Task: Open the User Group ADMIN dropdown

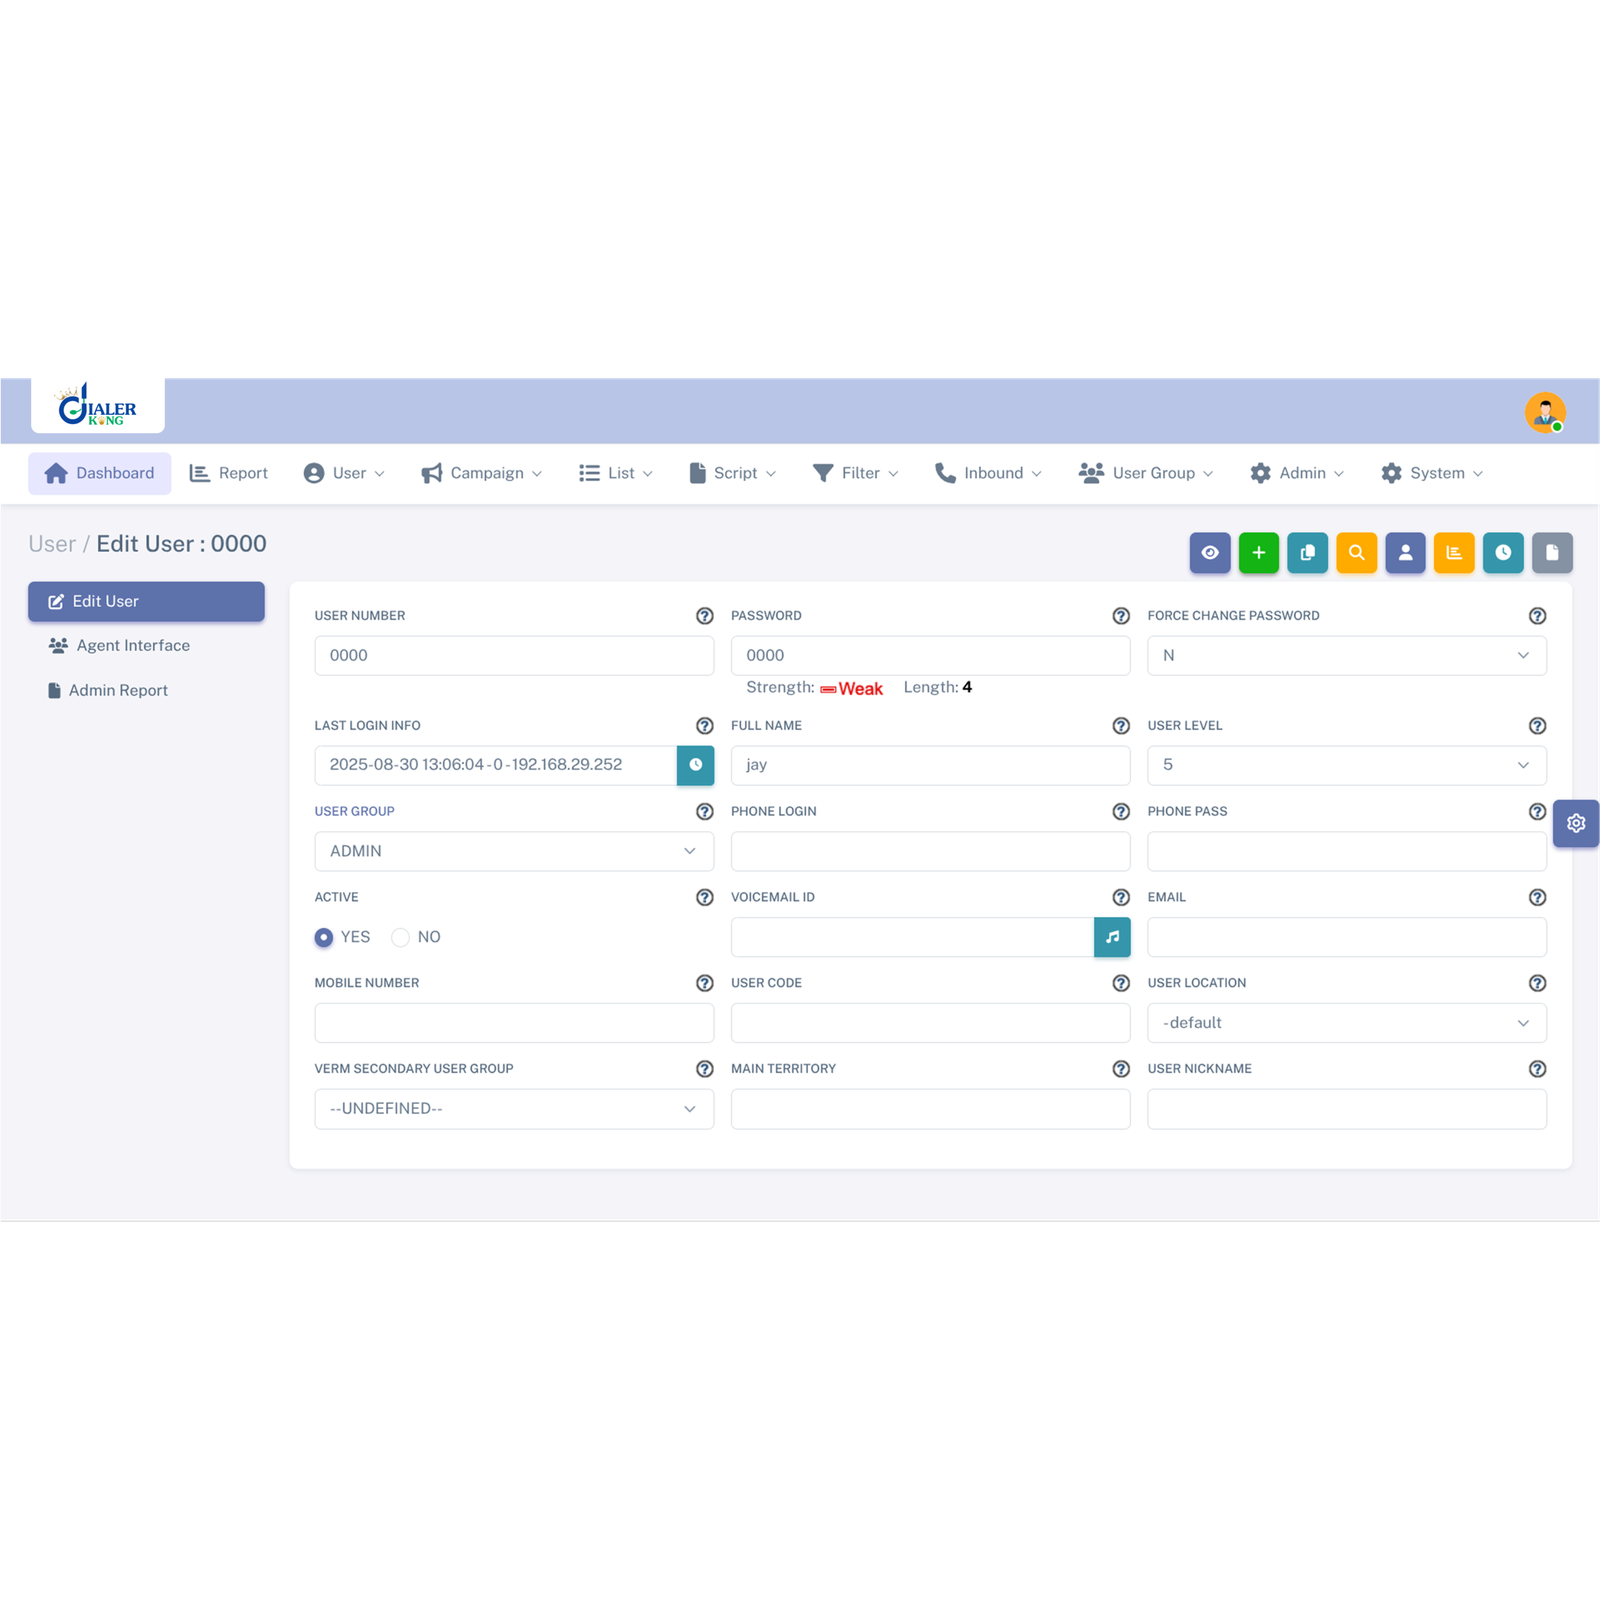Action: tap(514, 851)
